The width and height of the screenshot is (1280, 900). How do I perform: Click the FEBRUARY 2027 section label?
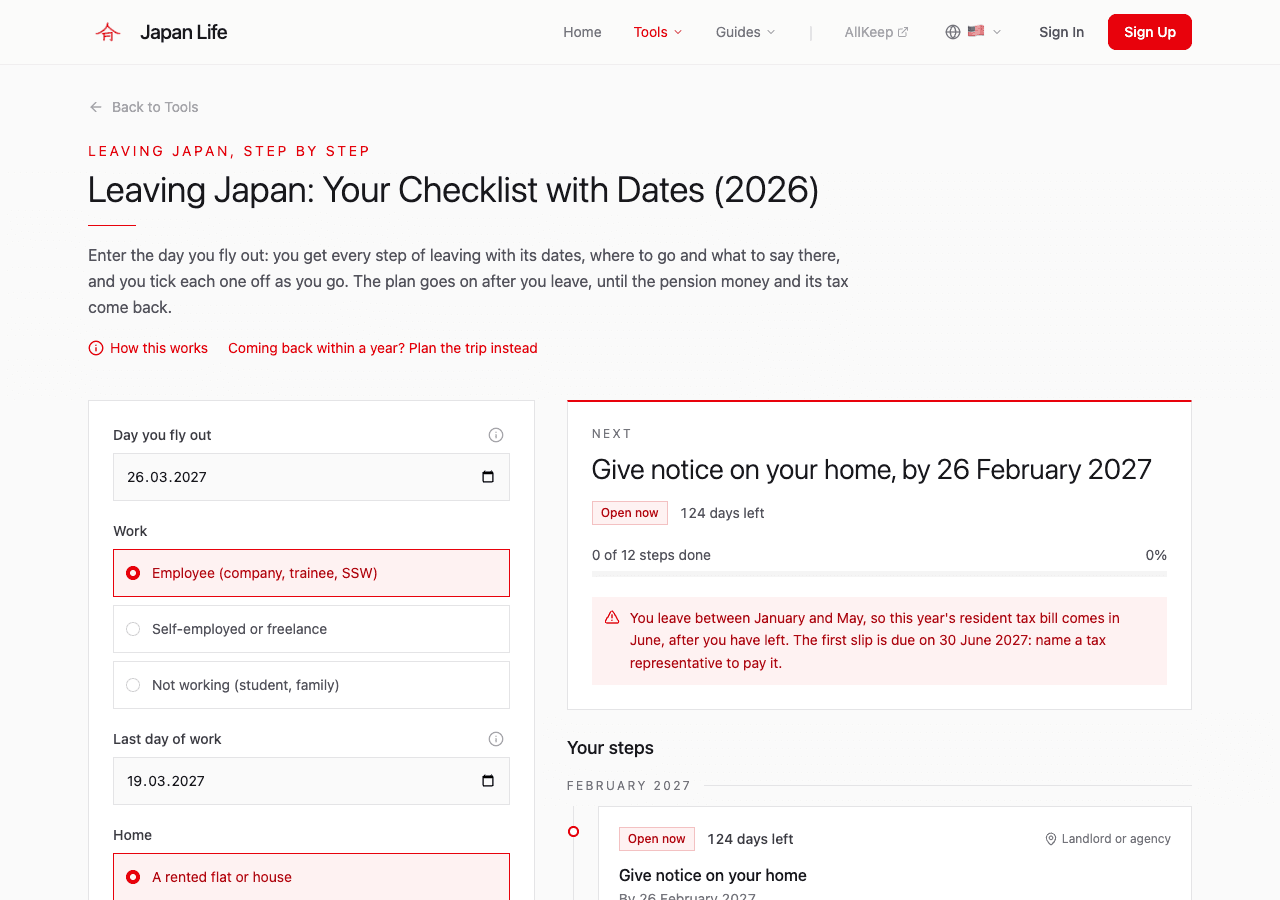629,786
